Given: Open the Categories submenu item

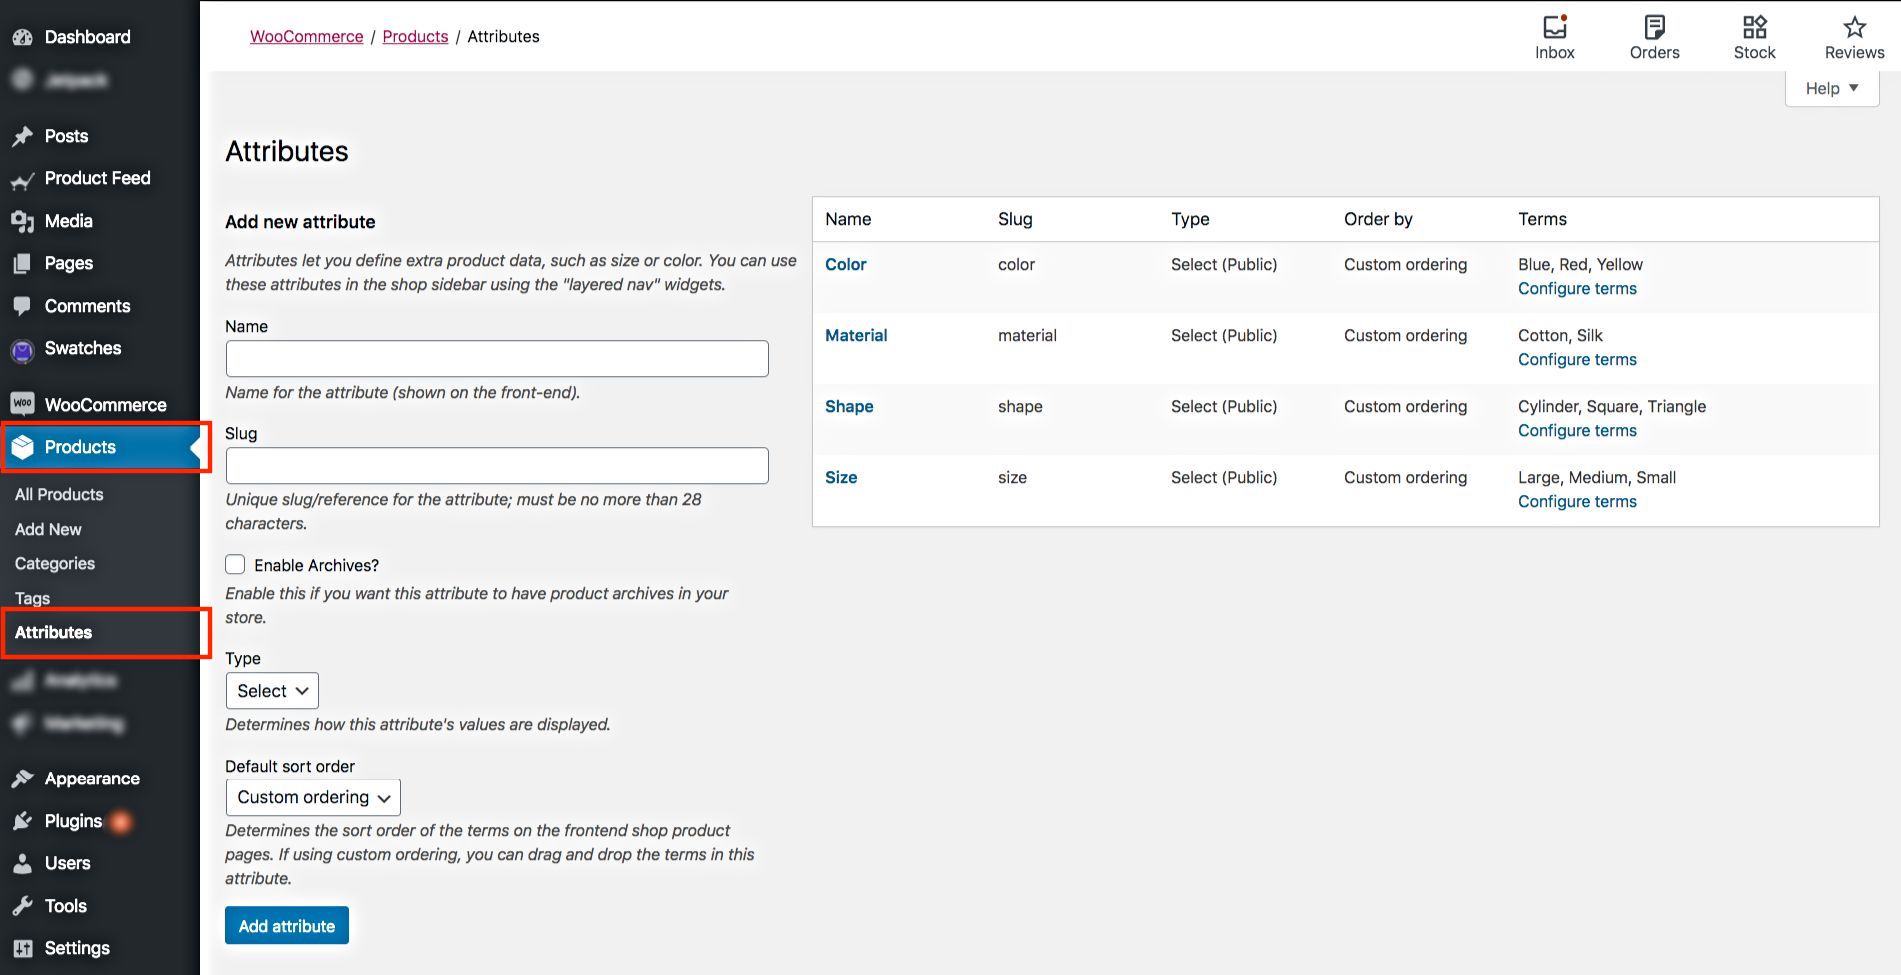Looking at the screenshot, I should [55, 563].
